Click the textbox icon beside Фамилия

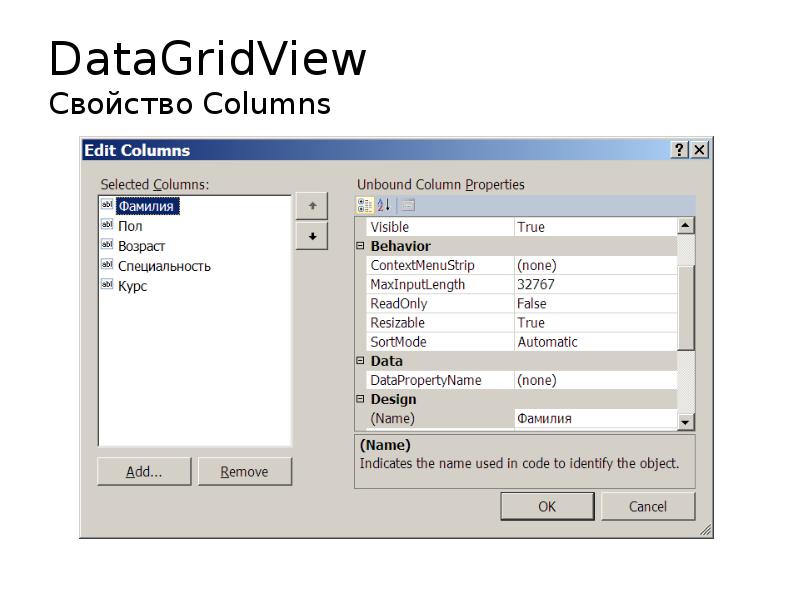point(107,205)
